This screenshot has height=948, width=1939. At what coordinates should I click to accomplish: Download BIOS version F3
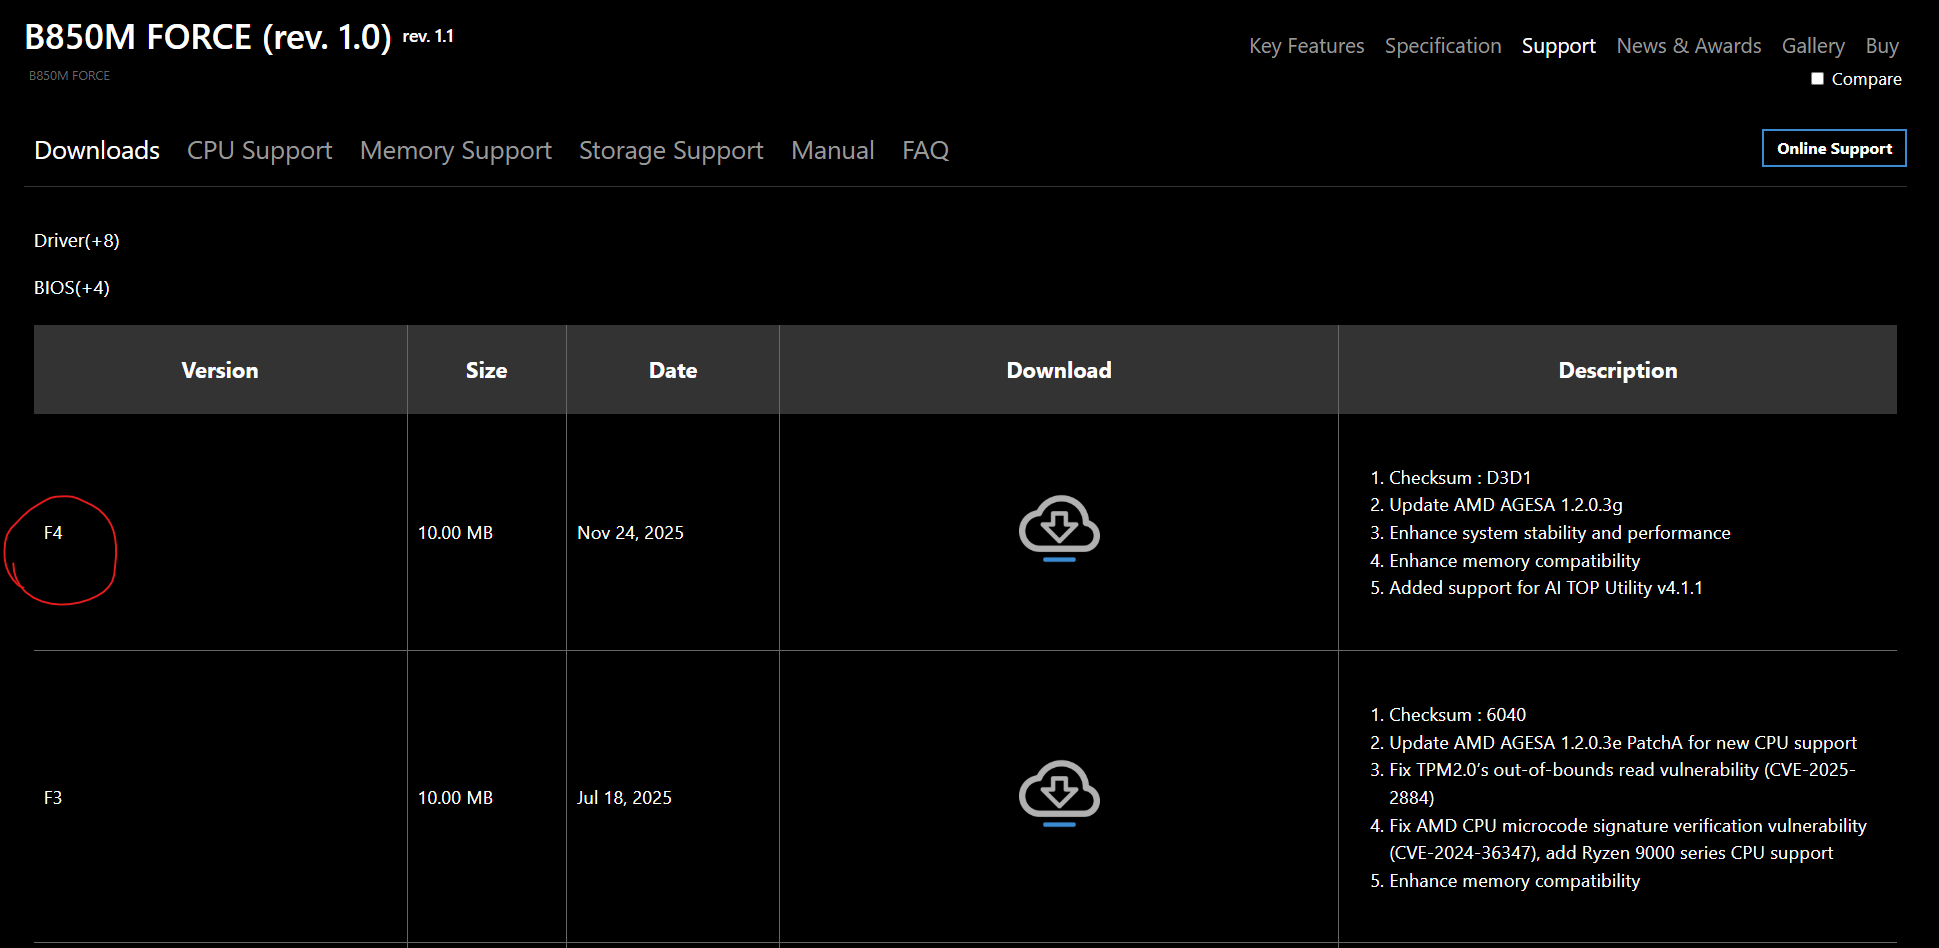tap(1059, 794)
